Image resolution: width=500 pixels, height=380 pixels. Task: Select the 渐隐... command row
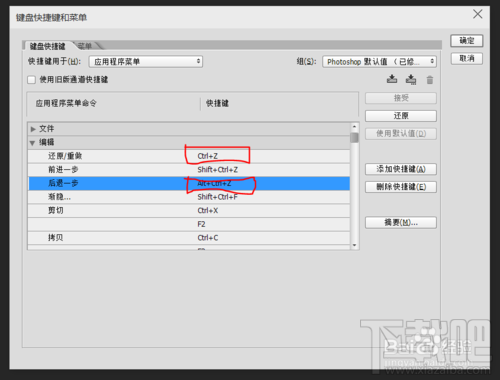(189, 197)
